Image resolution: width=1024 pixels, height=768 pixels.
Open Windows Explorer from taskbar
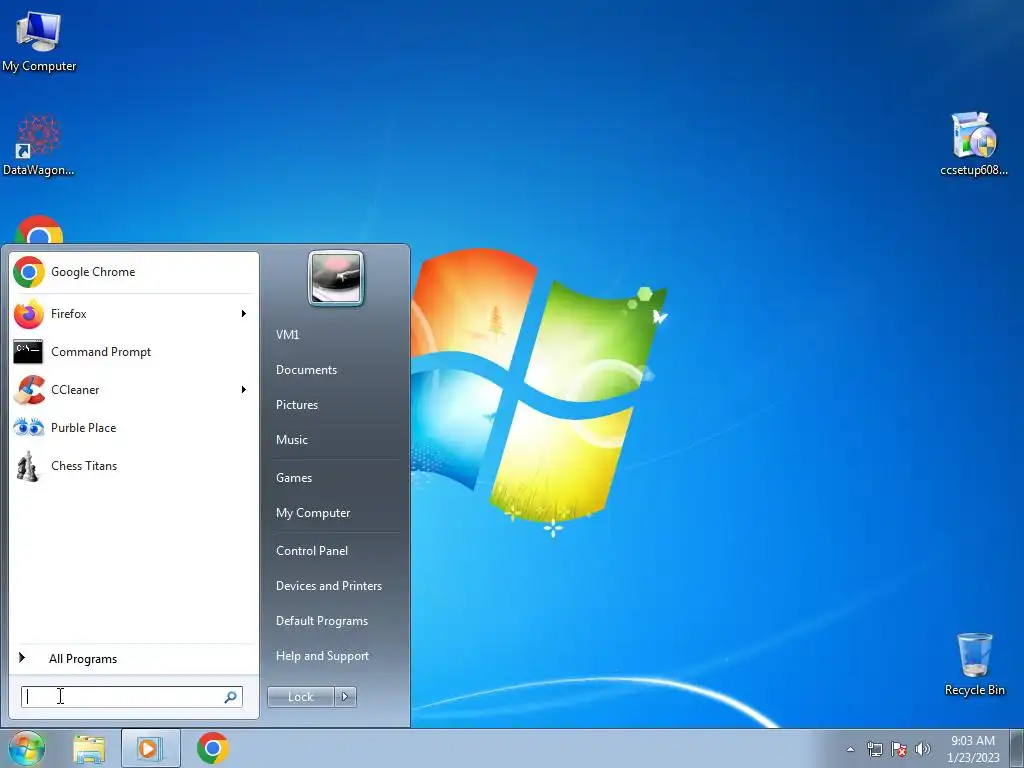click(89, 749)
